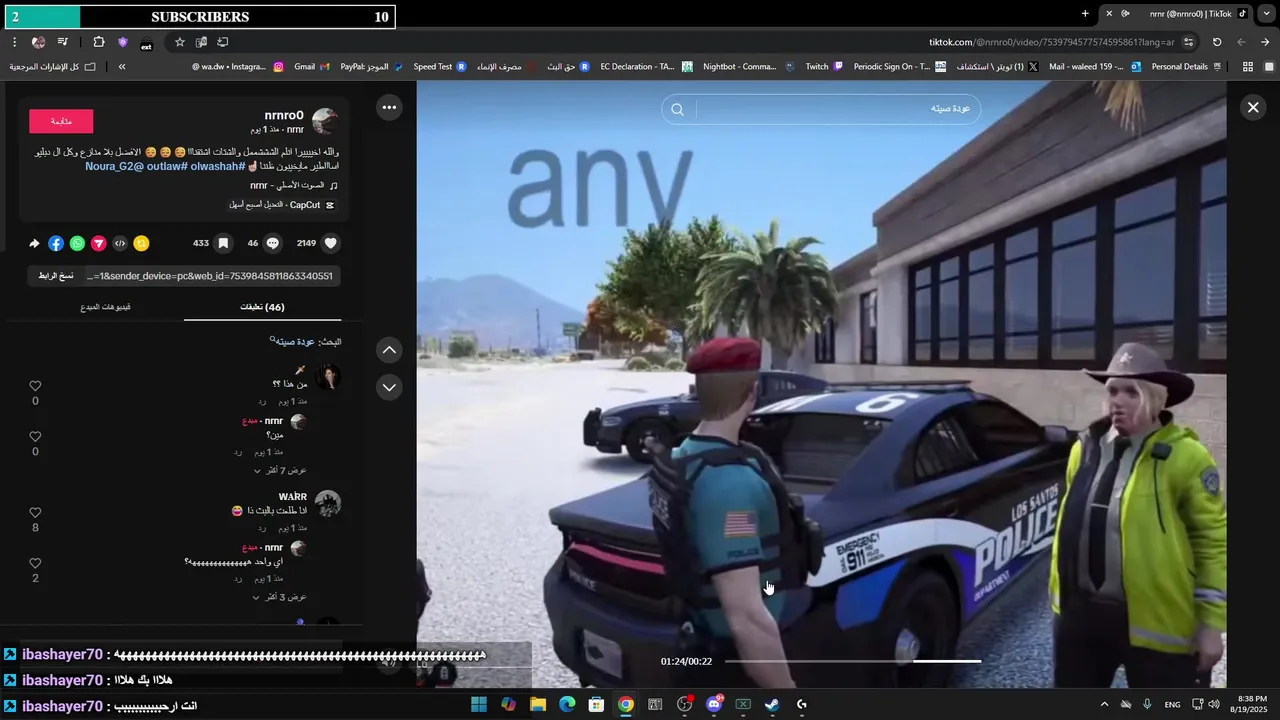Close the video viewer with the X button
1280x720 pixels.
tap(1253, 107)
